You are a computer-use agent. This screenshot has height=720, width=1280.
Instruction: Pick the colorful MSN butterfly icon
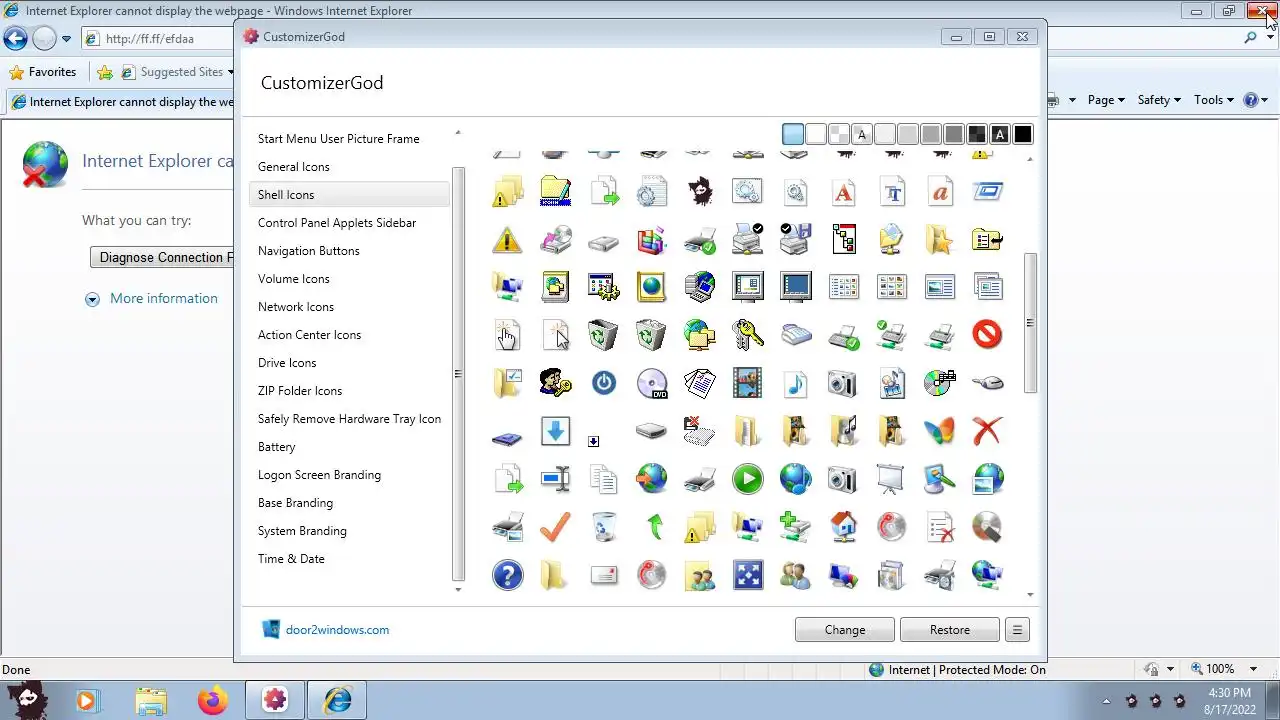939,431
